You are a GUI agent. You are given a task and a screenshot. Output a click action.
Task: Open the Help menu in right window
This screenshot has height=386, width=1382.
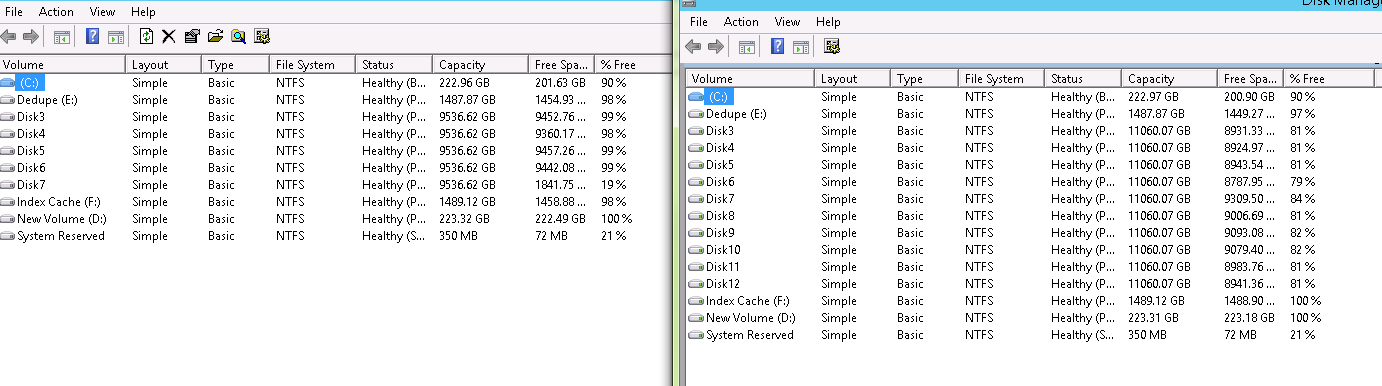tap(828, 21)
